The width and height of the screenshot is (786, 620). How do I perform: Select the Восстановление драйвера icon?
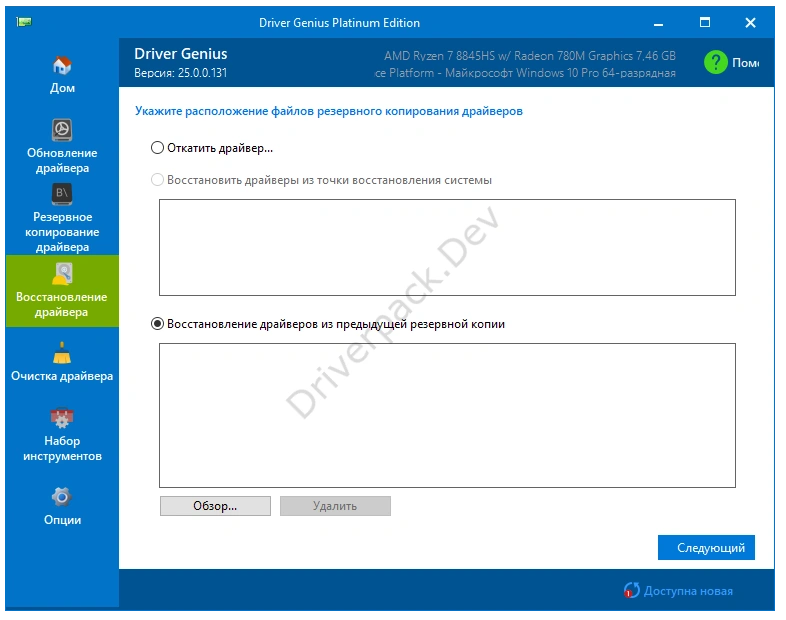click(62, 274)
